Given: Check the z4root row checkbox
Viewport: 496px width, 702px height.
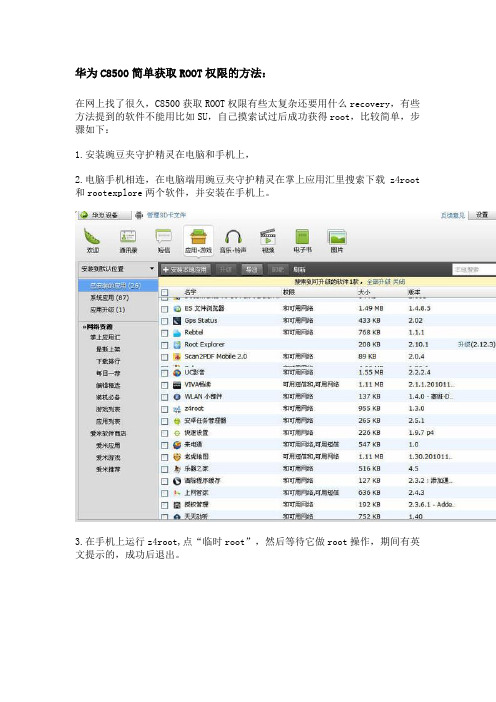Looking at the screenshot, I should 165,409.
